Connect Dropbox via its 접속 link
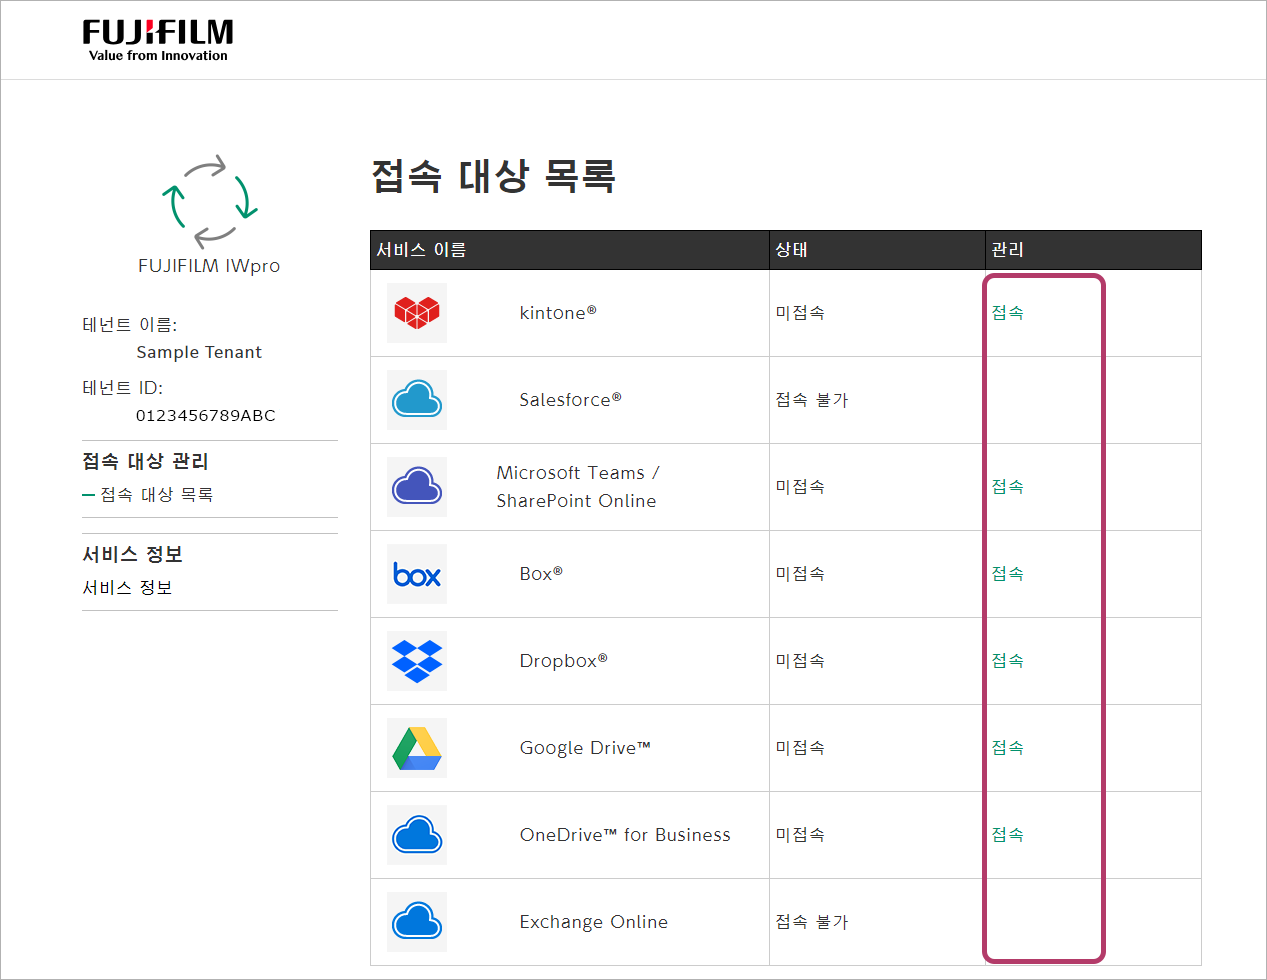This screenshot has width=1267, height=980. click(1007, 661)
